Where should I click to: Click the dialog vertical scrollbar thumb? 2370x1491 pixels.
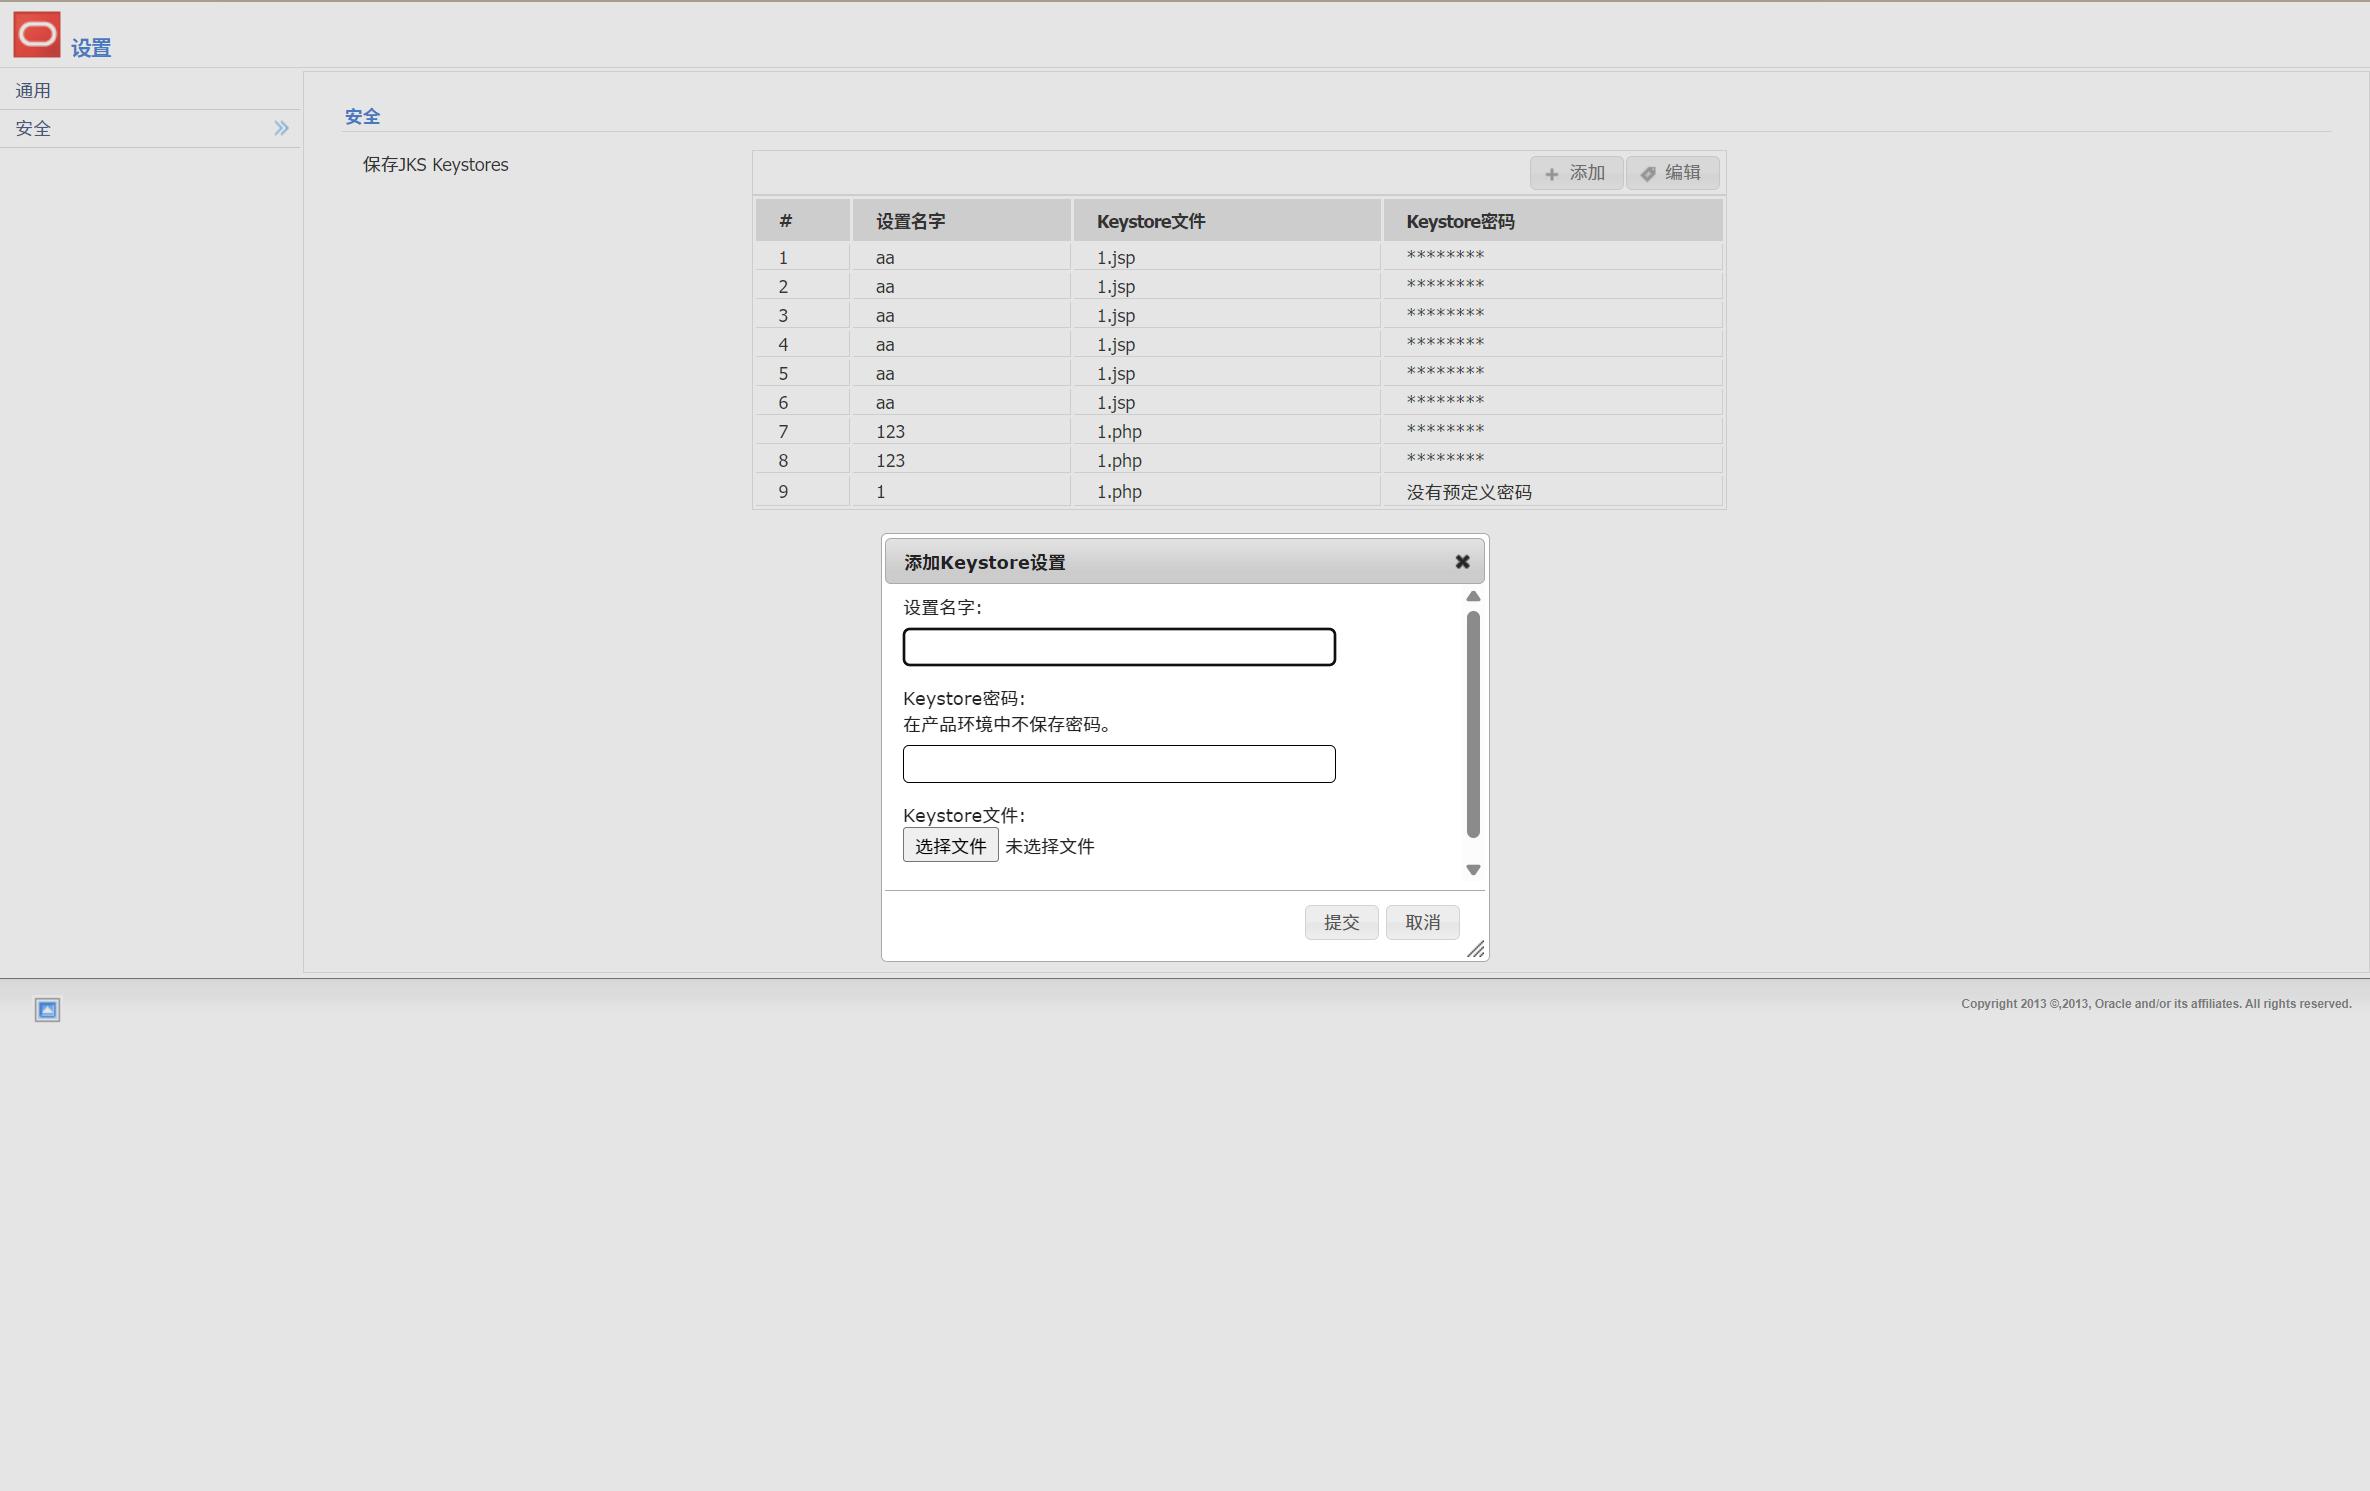(1473, 725)
